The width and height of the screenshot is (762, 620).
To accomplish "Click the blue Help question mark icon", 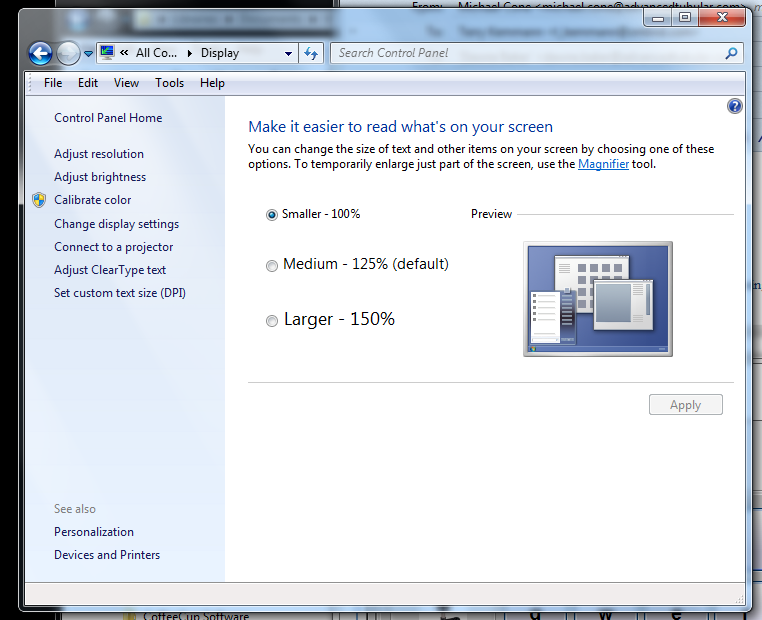I will (x=735, y=106).
